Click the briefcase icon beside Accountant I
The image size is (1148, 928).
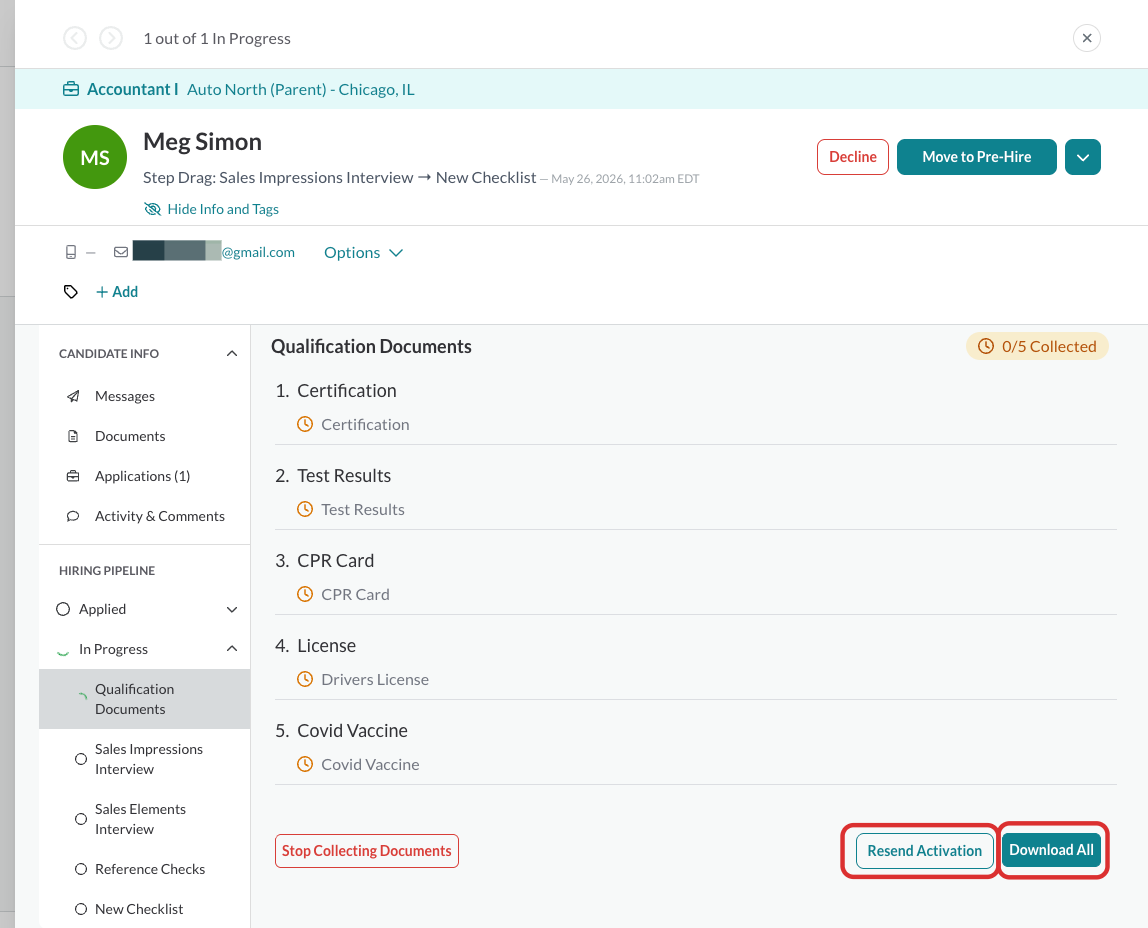(x=71, y=89)
